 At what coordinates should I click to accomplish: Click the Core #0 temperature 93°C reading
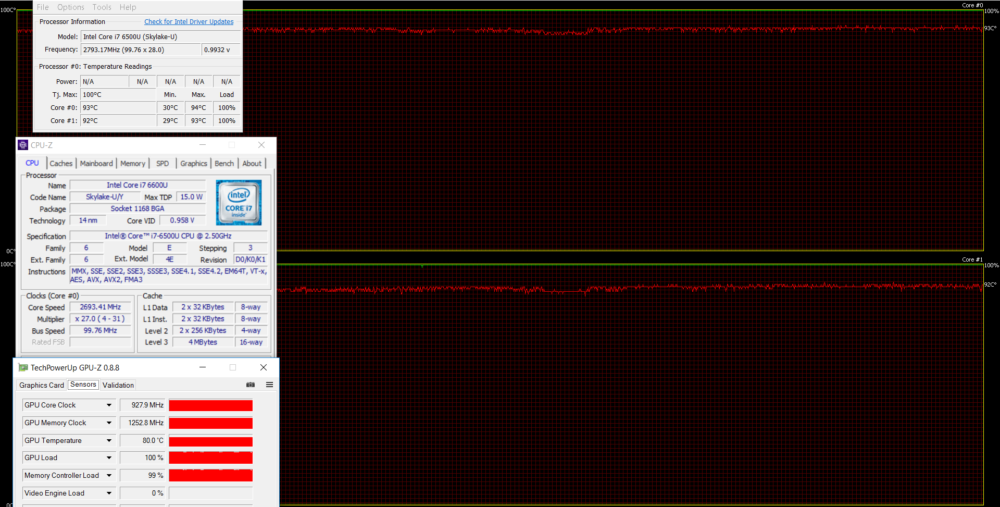point(118,108)
